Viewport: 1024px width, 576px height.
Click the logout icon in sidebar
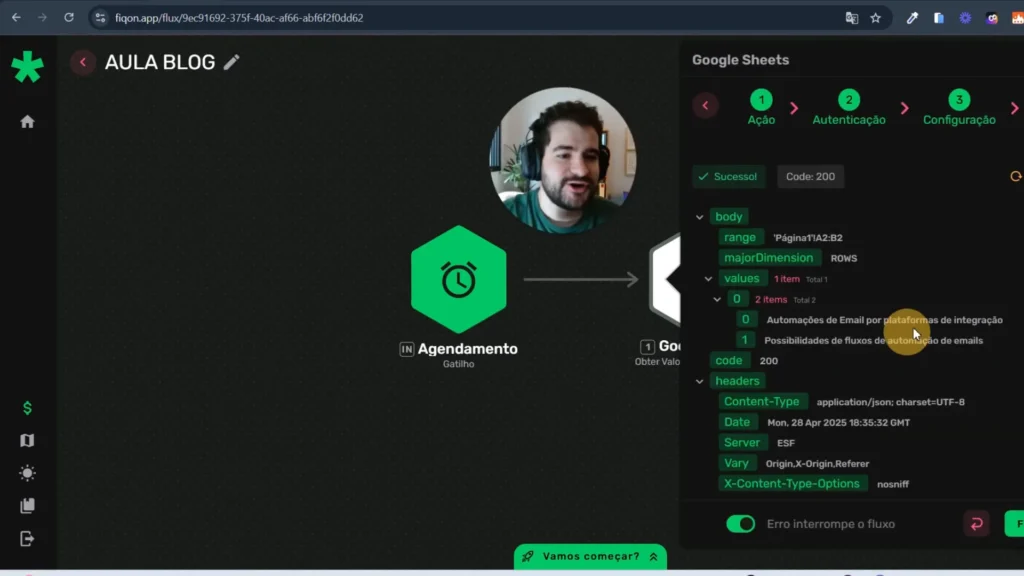(27, 539)
